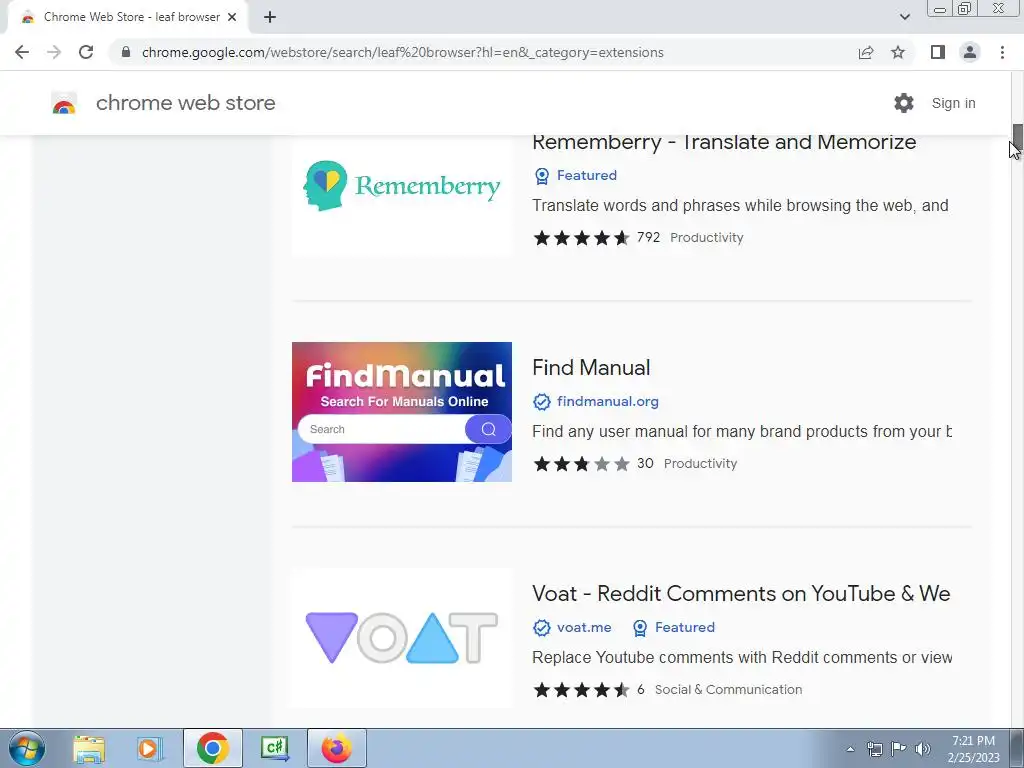Image resolution: width=1024 pixels, height=768 pixels.
Task: Open the Windows Start menu
Action: (27, 748)
